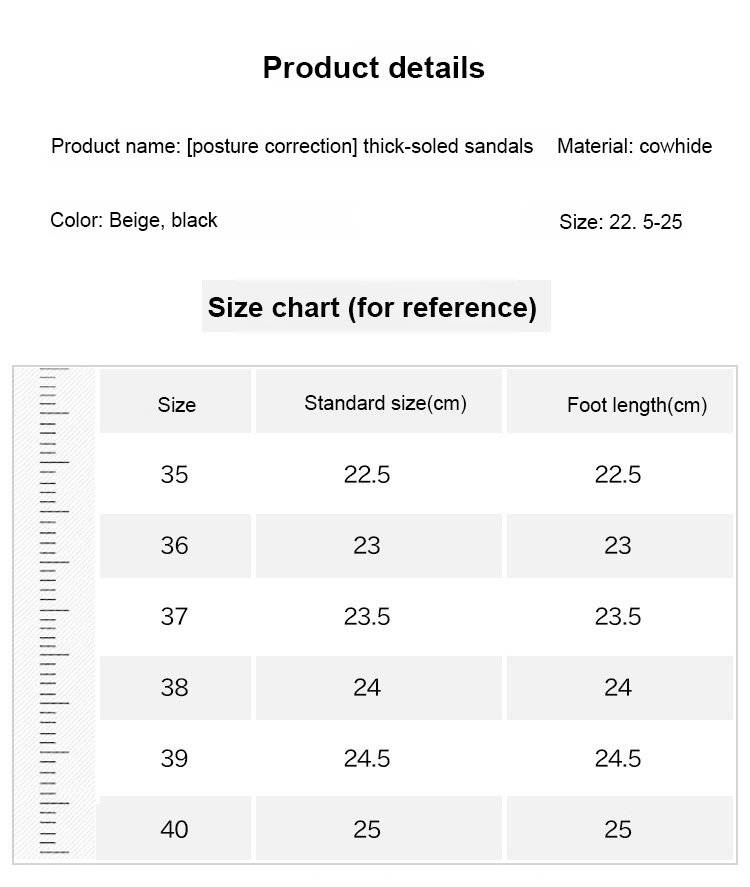Select the Color: Beige, black text
This screenshot has height=887, width=750.
tap(133, 220)
